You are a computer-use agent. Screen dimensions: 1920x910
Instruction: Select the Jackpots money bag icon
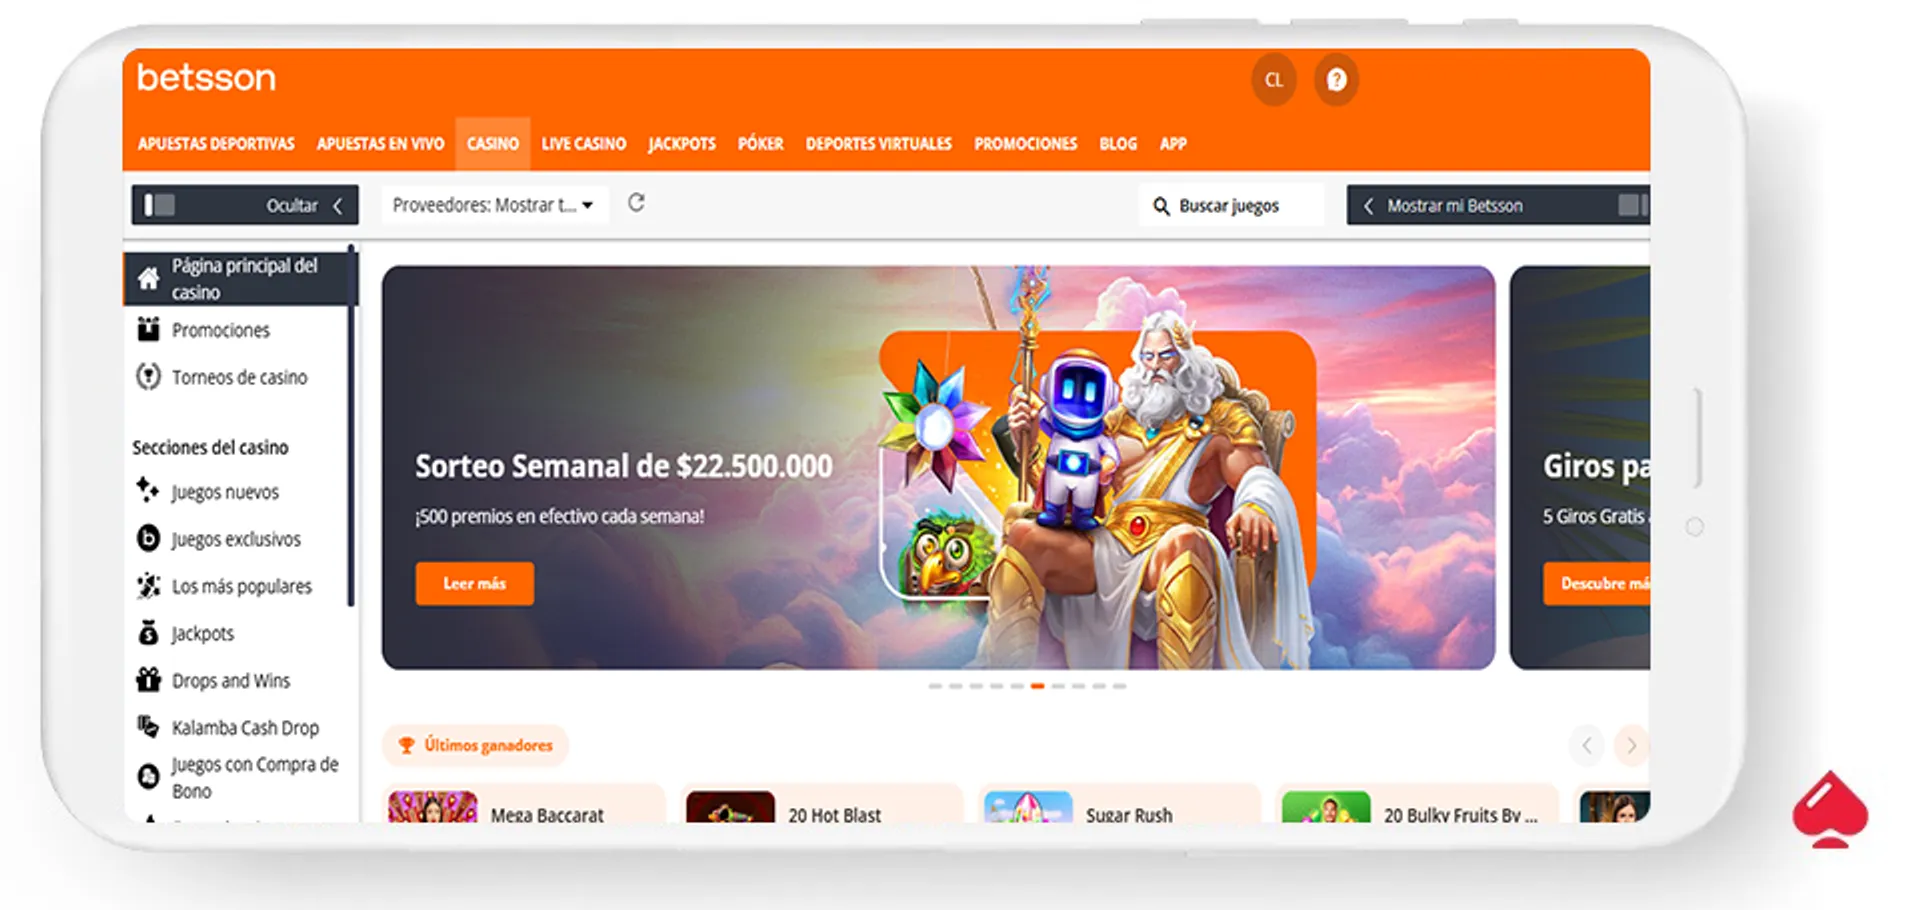[x=148, y=633]
